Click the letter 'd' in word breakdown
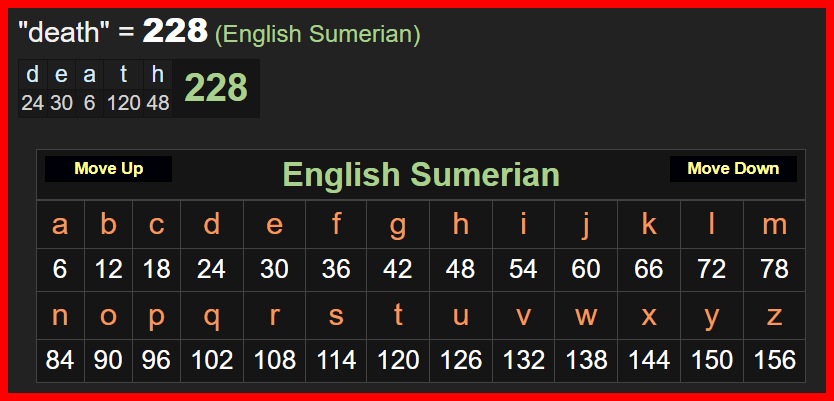Image resolution: width=834 pixels, height=401 pixels. [x=32, y=74]
